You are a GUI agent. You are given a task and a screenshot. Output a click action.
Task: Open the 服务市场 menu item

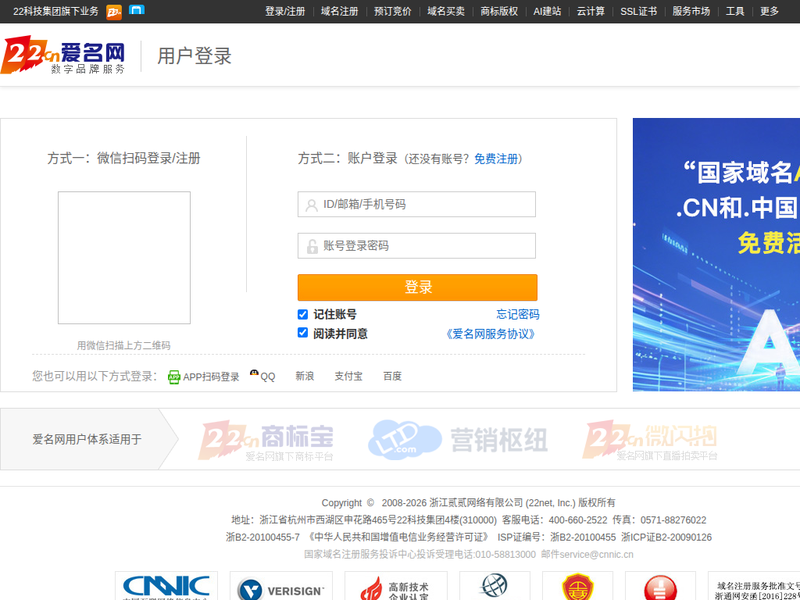click(x=691, y=11)
